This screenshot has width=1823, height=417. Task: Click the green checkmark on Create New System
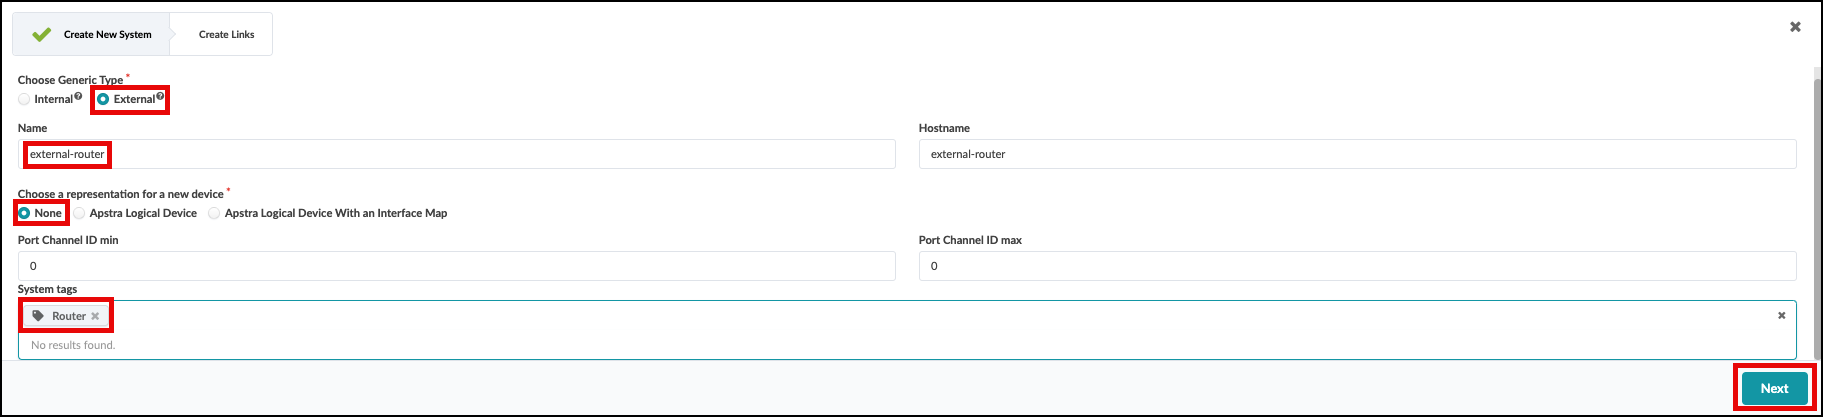tap(41, 34)
